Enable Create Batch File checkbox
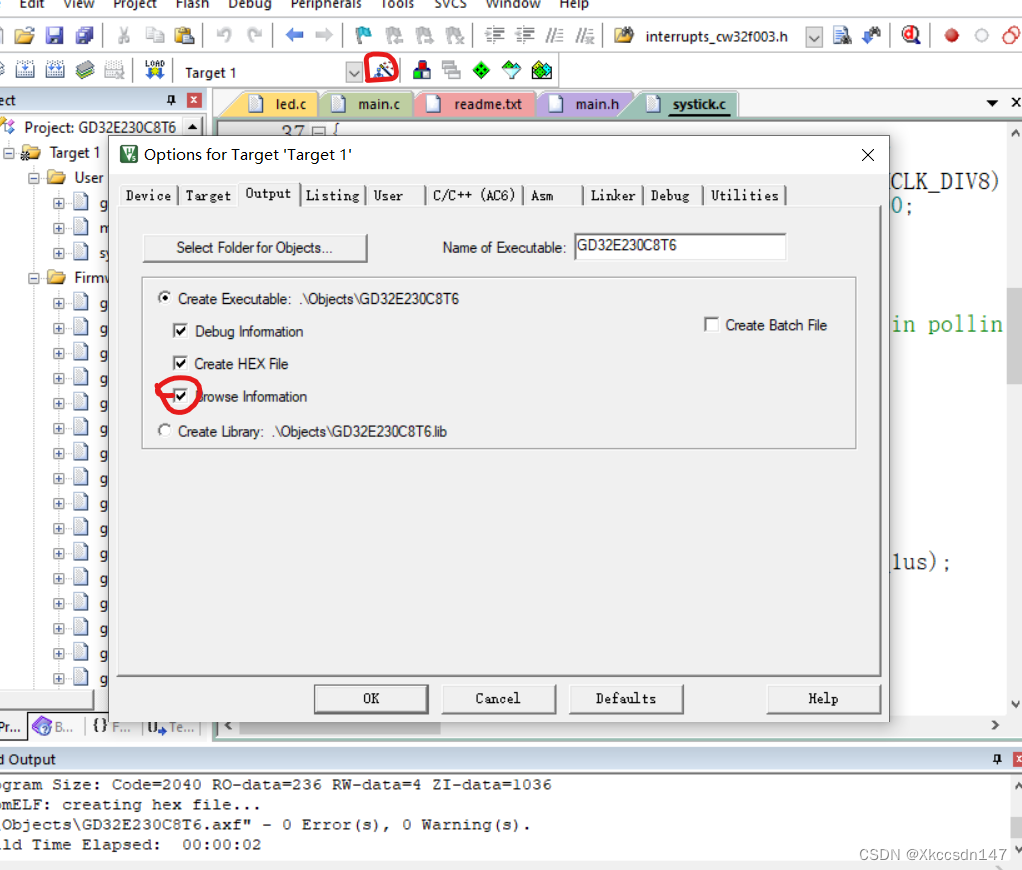 (711, 325)
